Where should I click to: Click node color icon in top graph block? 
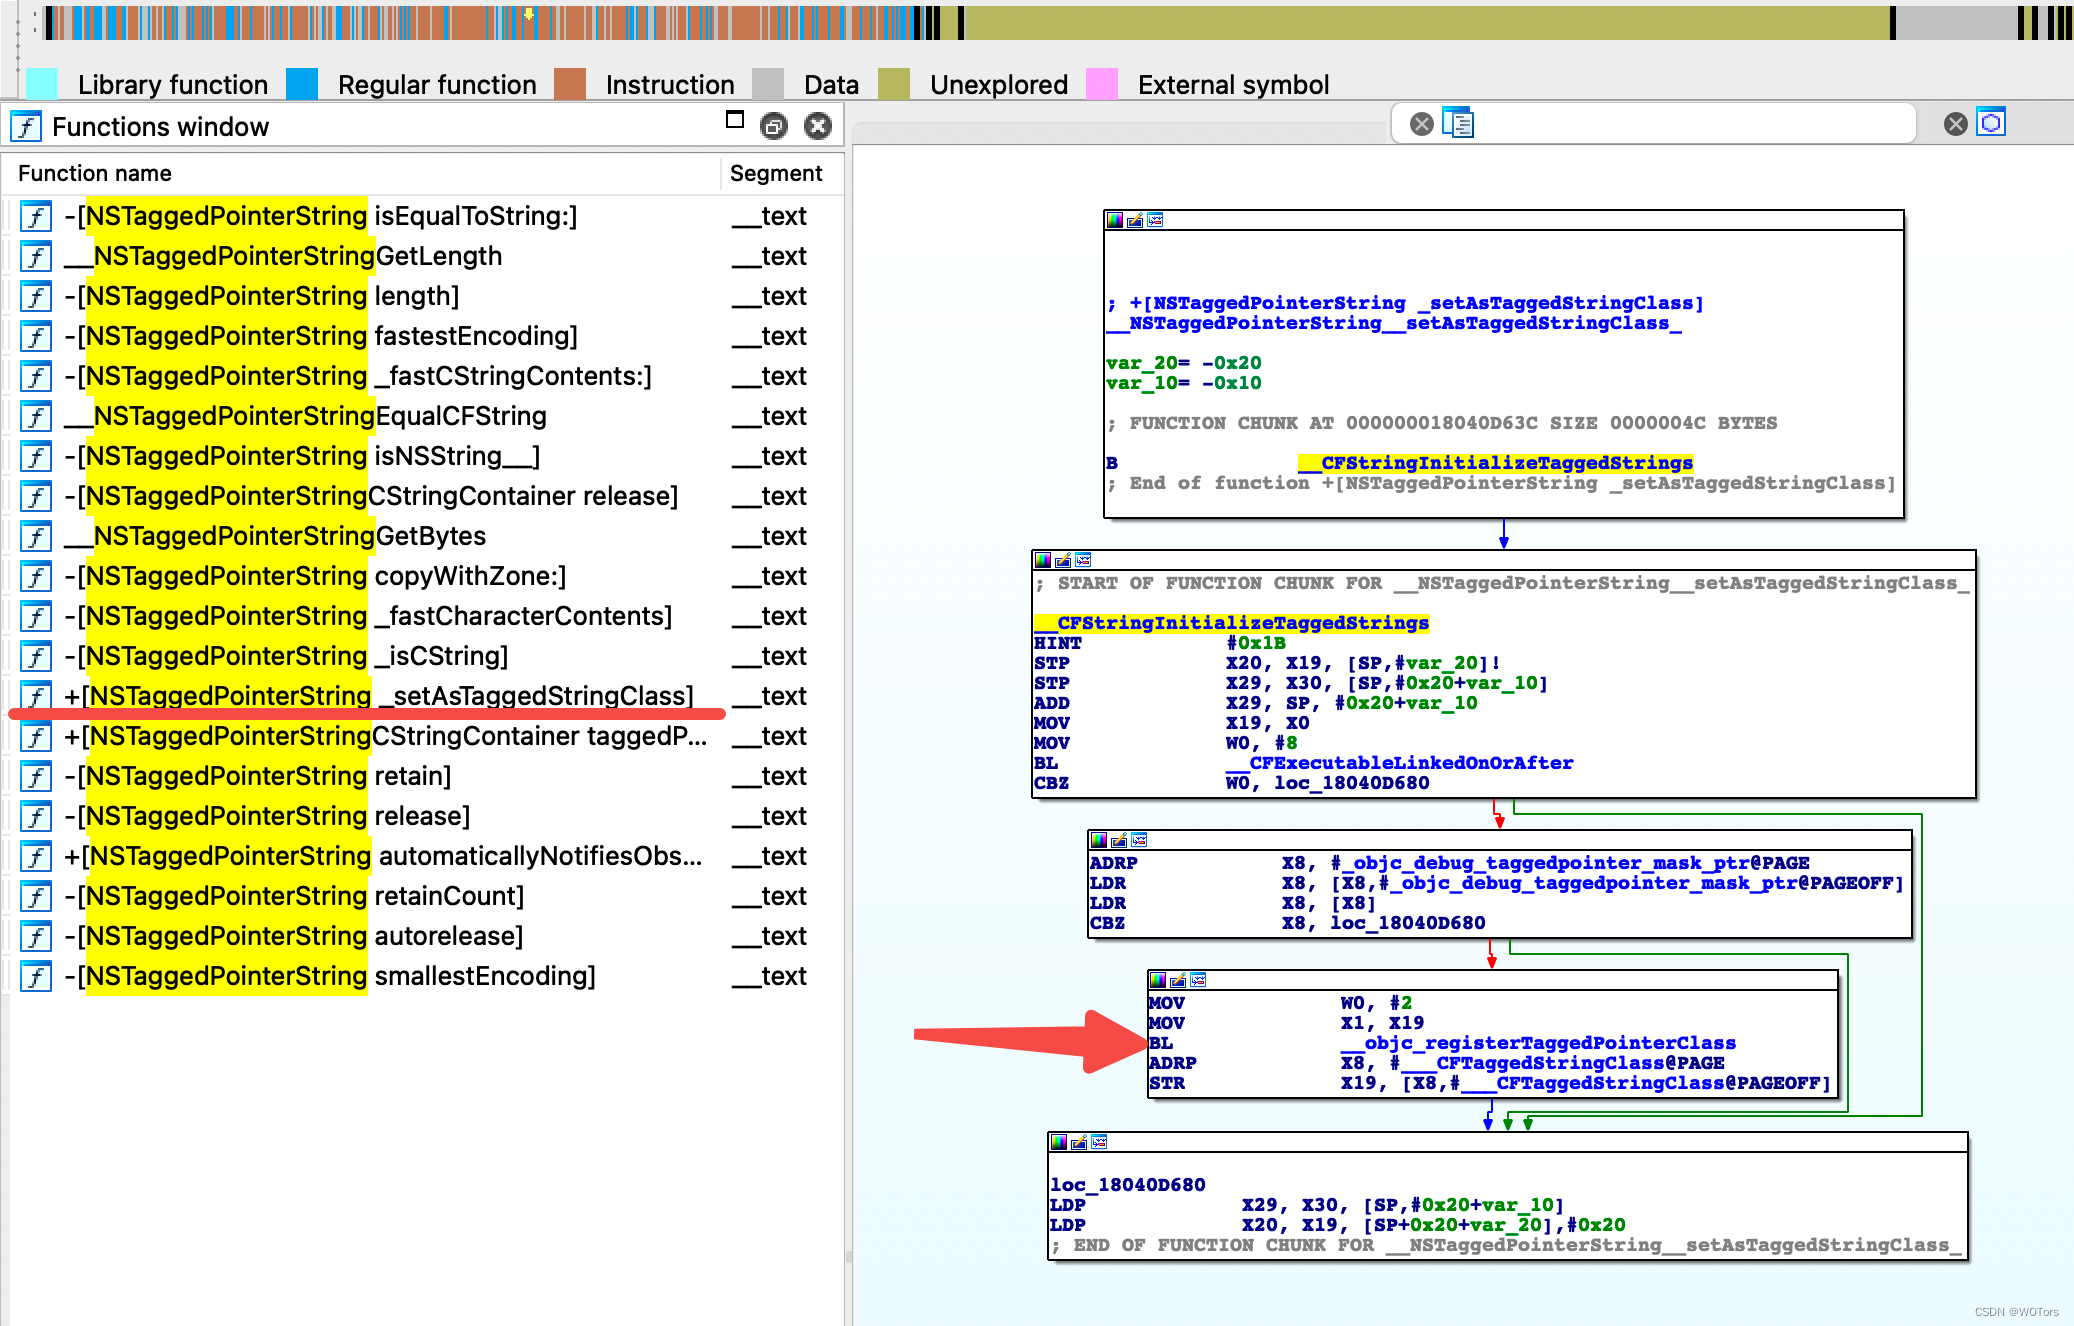point(1115,220)
